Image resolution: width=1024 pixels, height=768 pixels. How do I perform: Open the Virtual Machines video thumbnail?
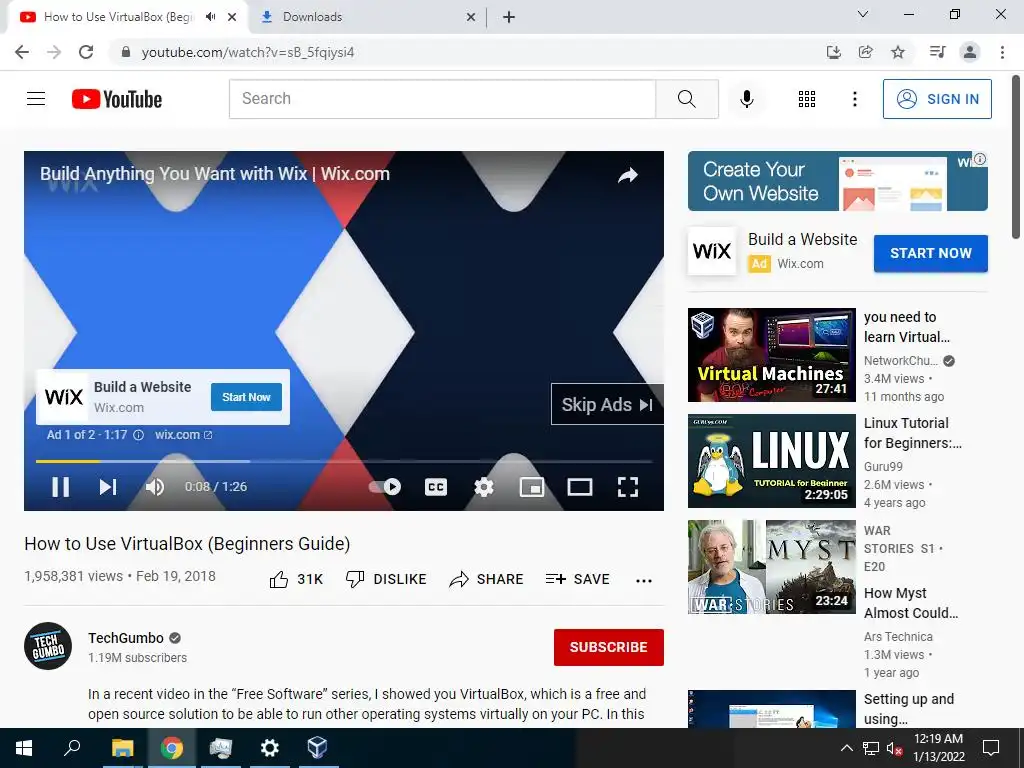772,355
